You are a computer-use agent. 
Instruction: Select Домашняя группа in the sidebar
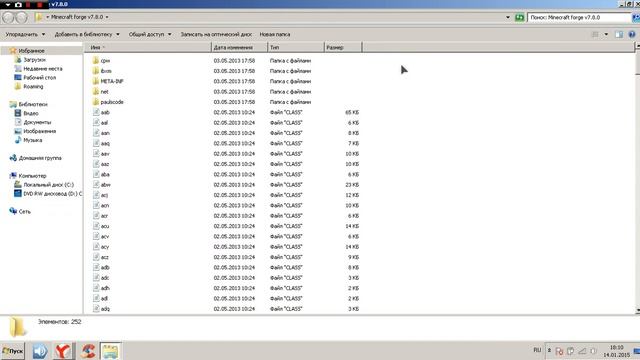coord(40,158)
